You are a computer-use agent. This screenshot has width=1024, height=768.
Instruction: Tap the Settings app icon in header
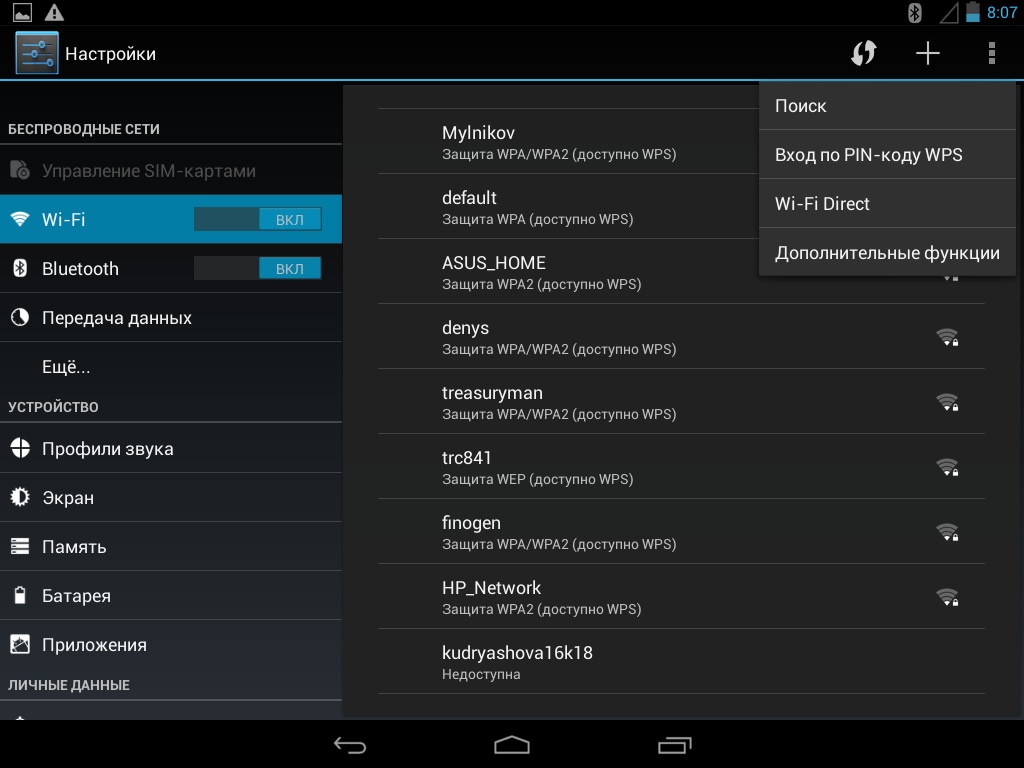(x=37, y=53)
